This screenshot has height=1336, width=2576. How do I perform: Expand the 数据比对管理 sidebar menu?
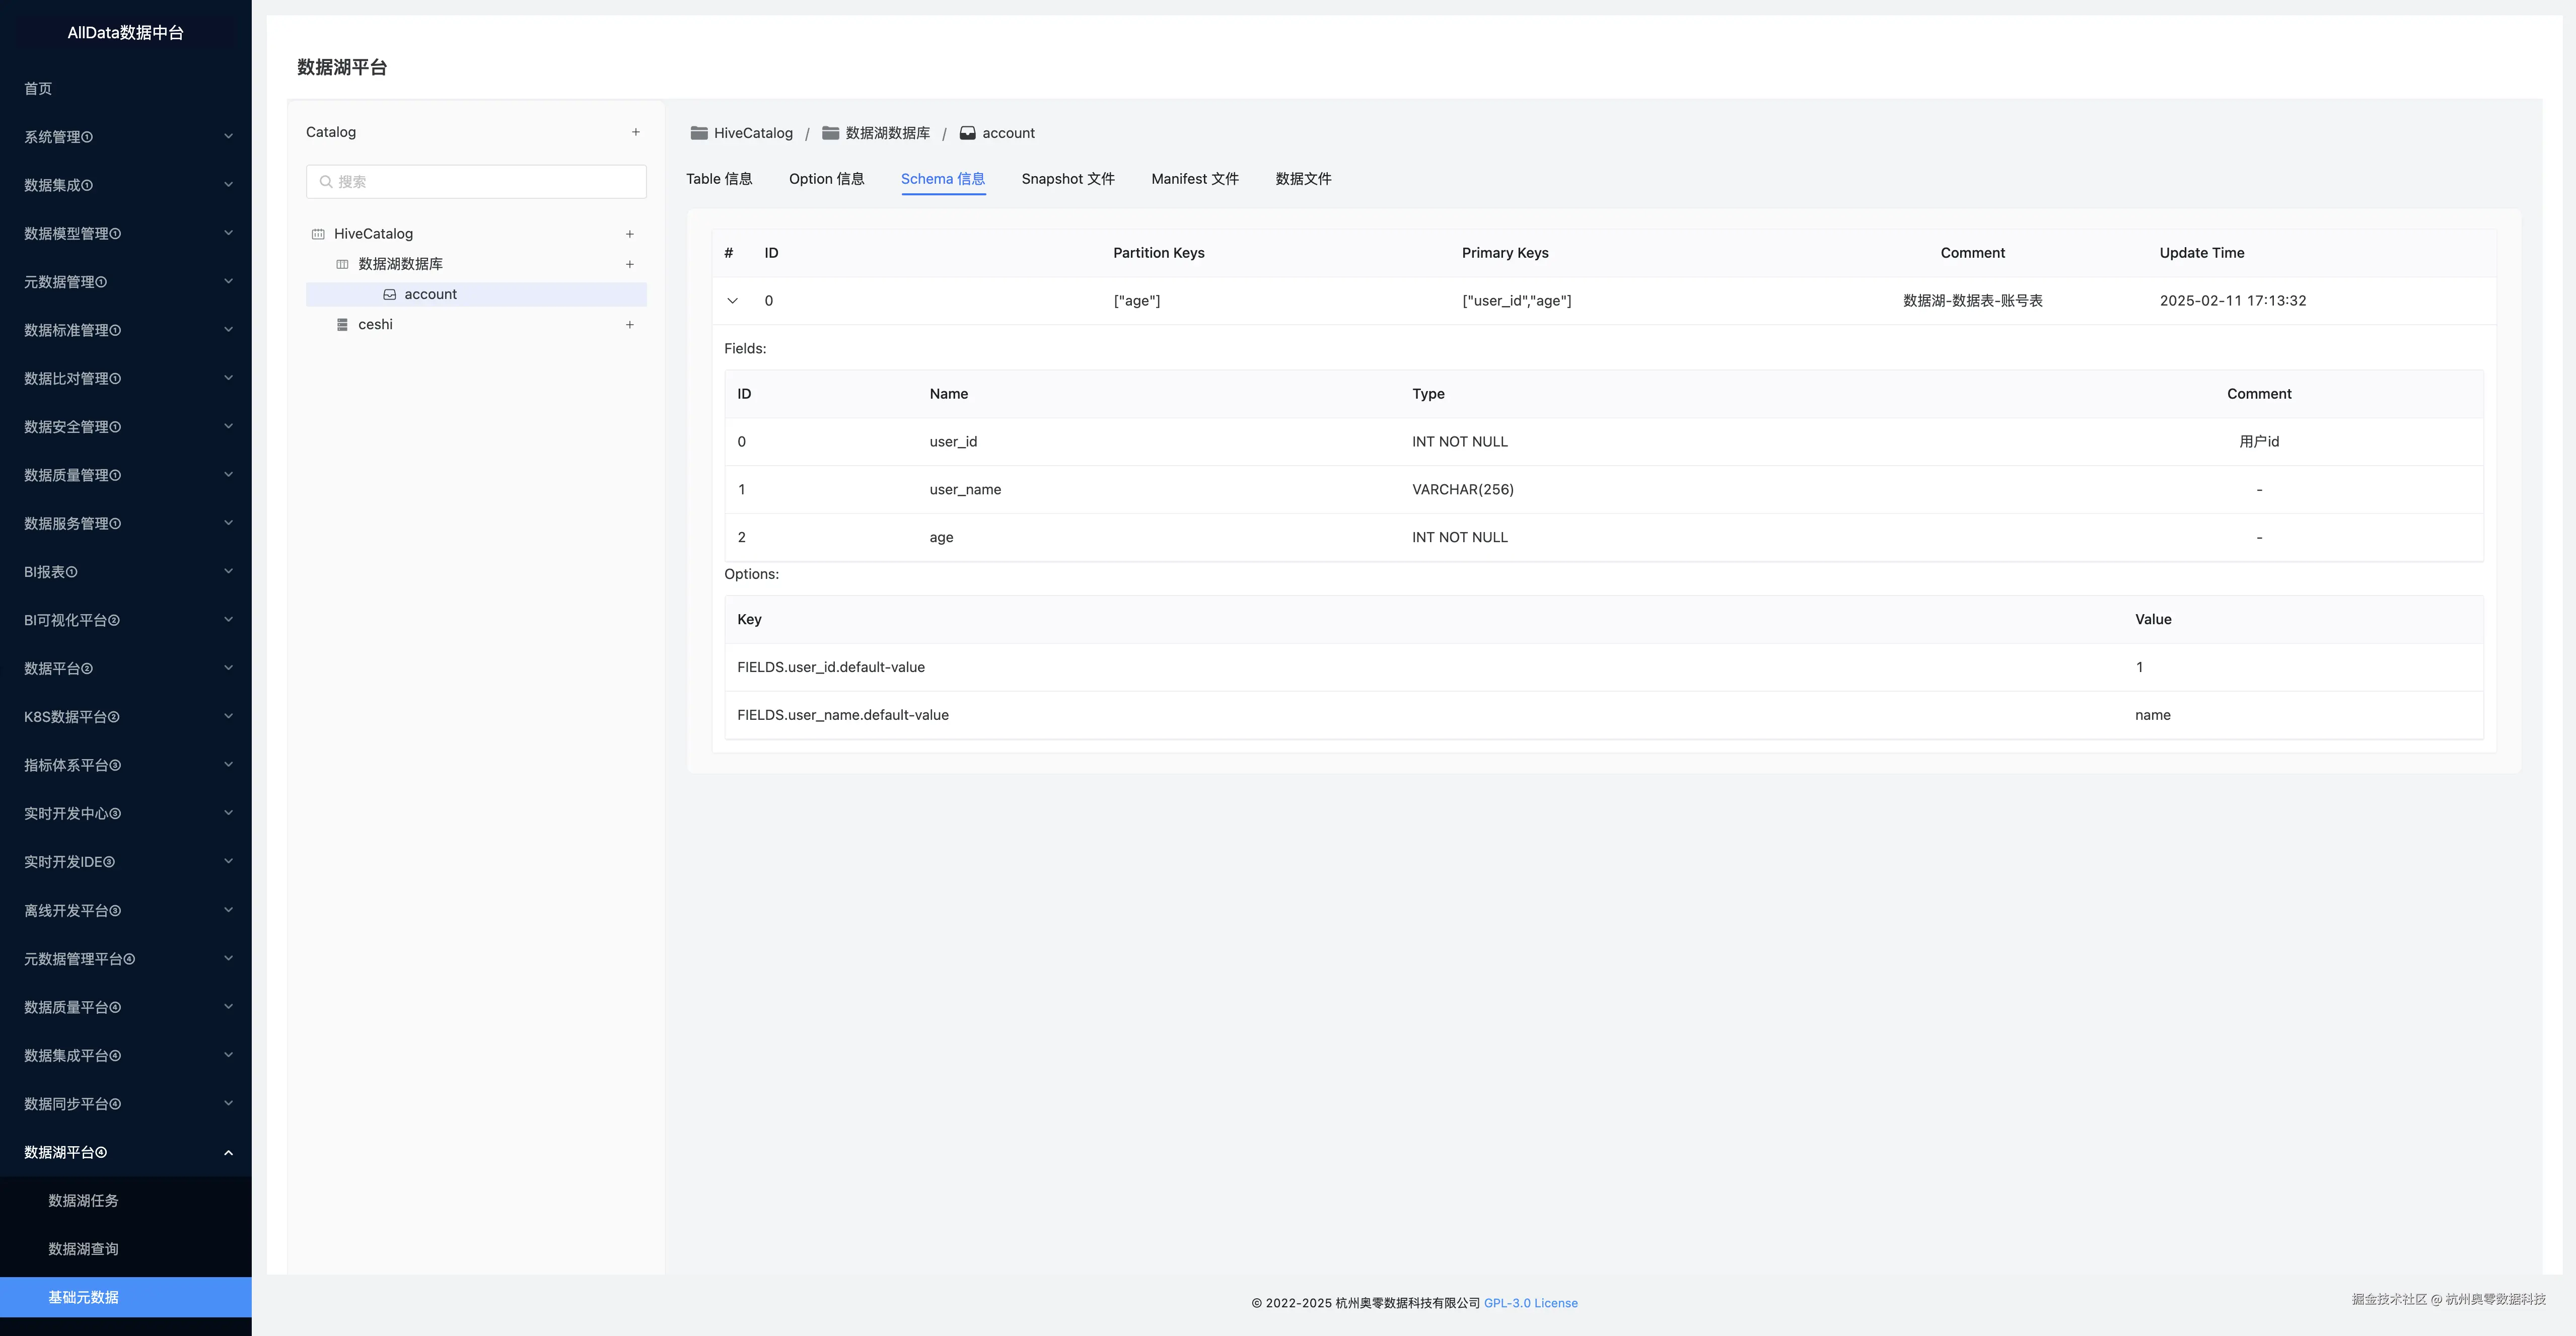pos(125,378)
